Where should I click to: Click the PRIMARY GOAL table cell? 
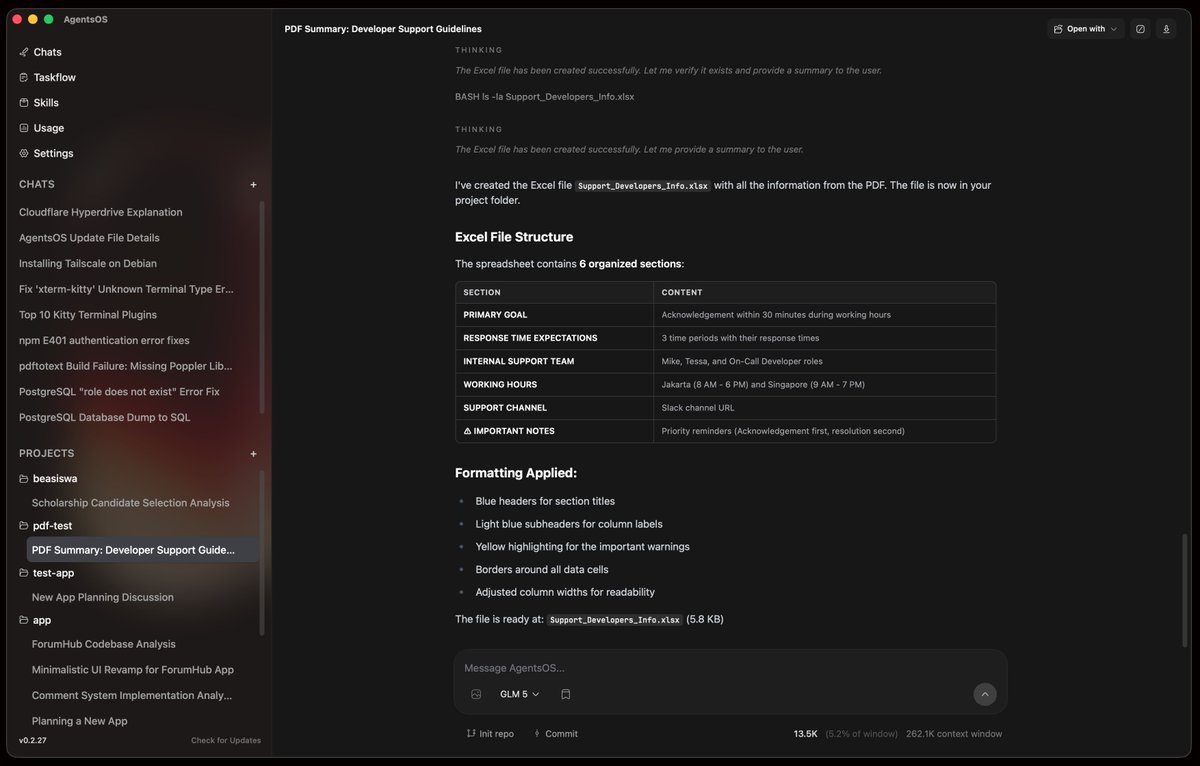coord(554,315)
